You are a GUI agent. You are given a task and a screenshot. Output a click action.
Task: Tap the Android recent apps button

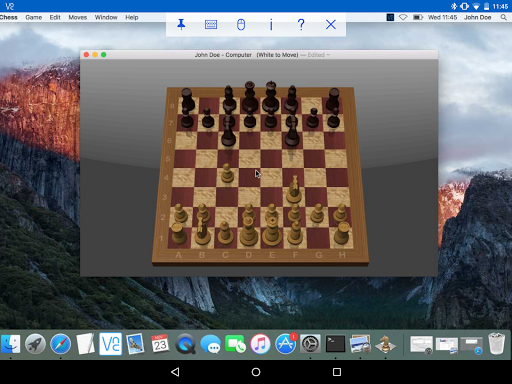point(337,372)
